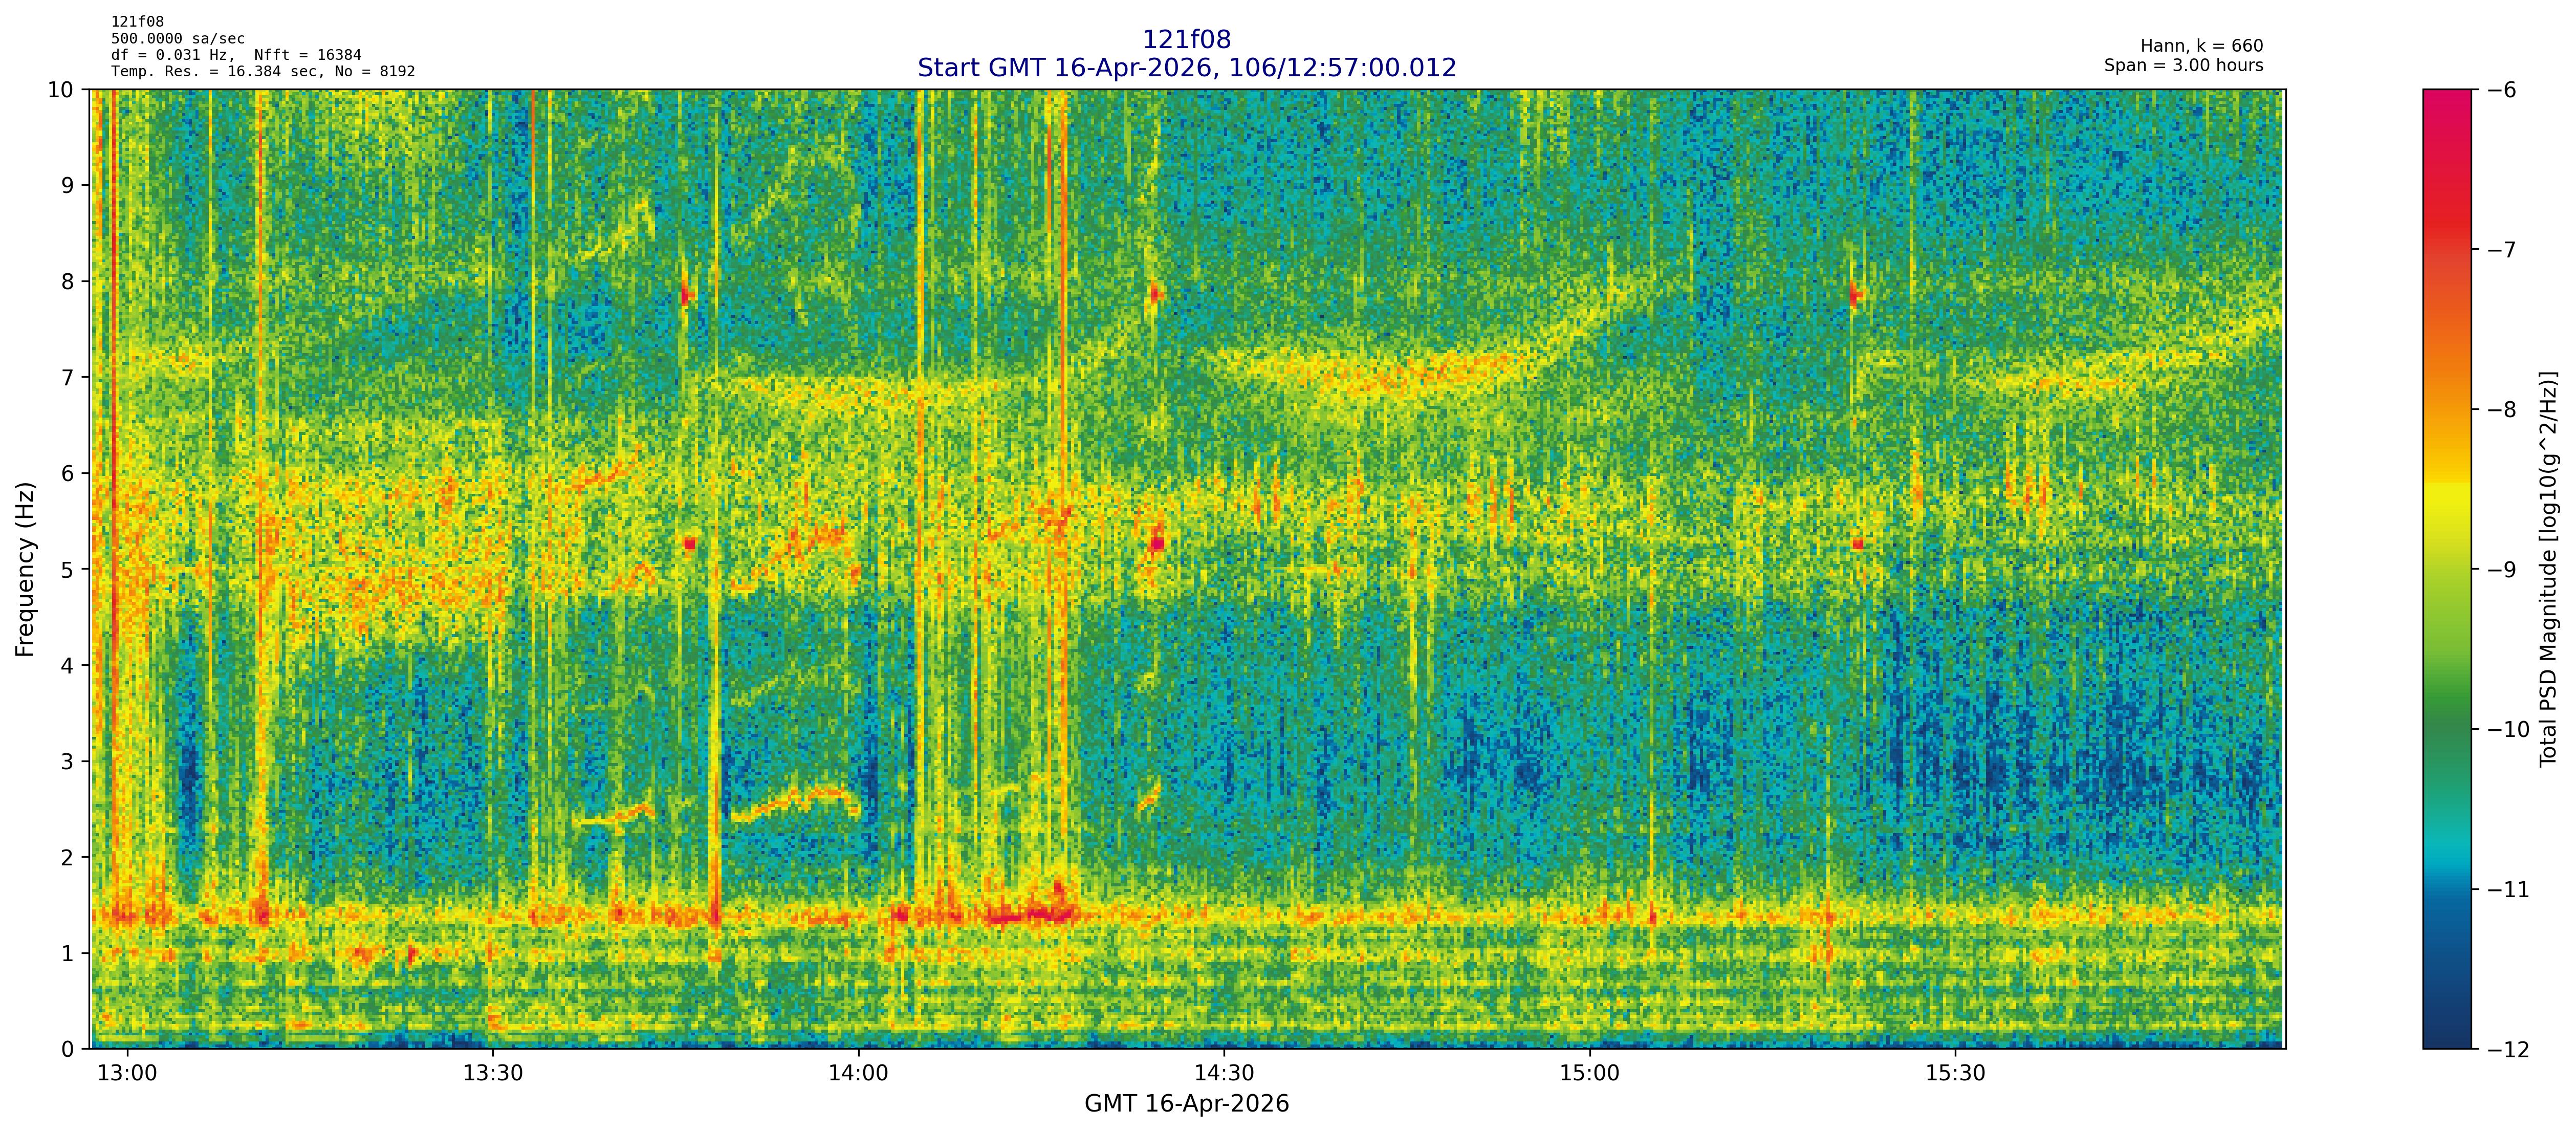Image resolution: width=2576 pixels, height=1132 pixels.
Task: Click the 14:00 time axis tick label
Action: coord(858,1073)
